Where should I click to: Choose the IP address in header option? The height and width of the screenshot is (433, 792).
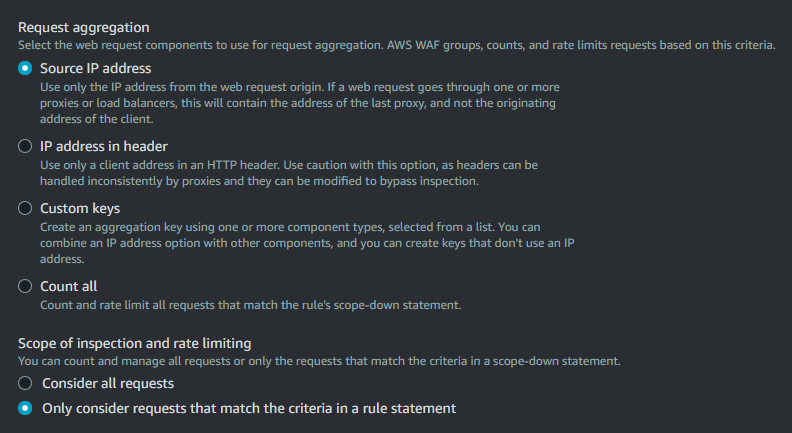26,146
